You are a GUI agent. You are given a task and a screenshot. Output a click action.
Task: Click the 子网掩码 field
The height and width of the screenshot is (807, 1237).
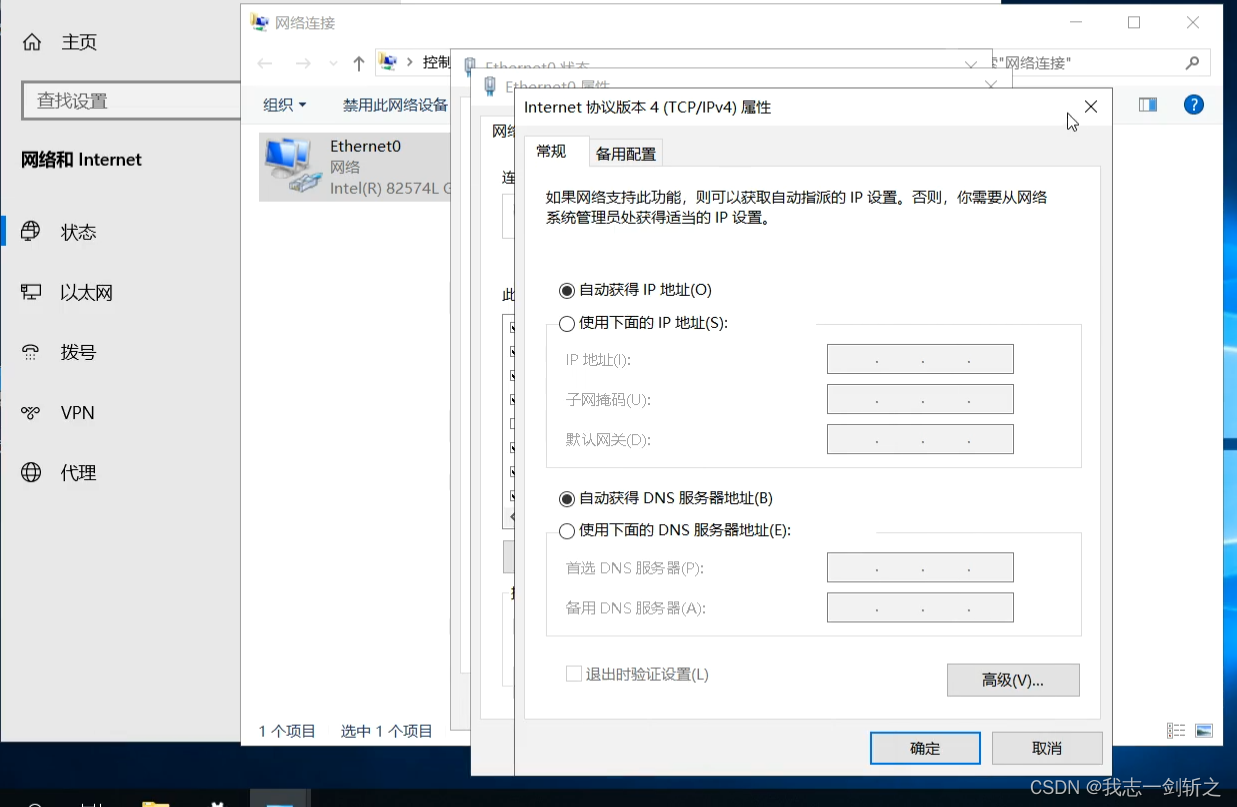tap(920, 399)
